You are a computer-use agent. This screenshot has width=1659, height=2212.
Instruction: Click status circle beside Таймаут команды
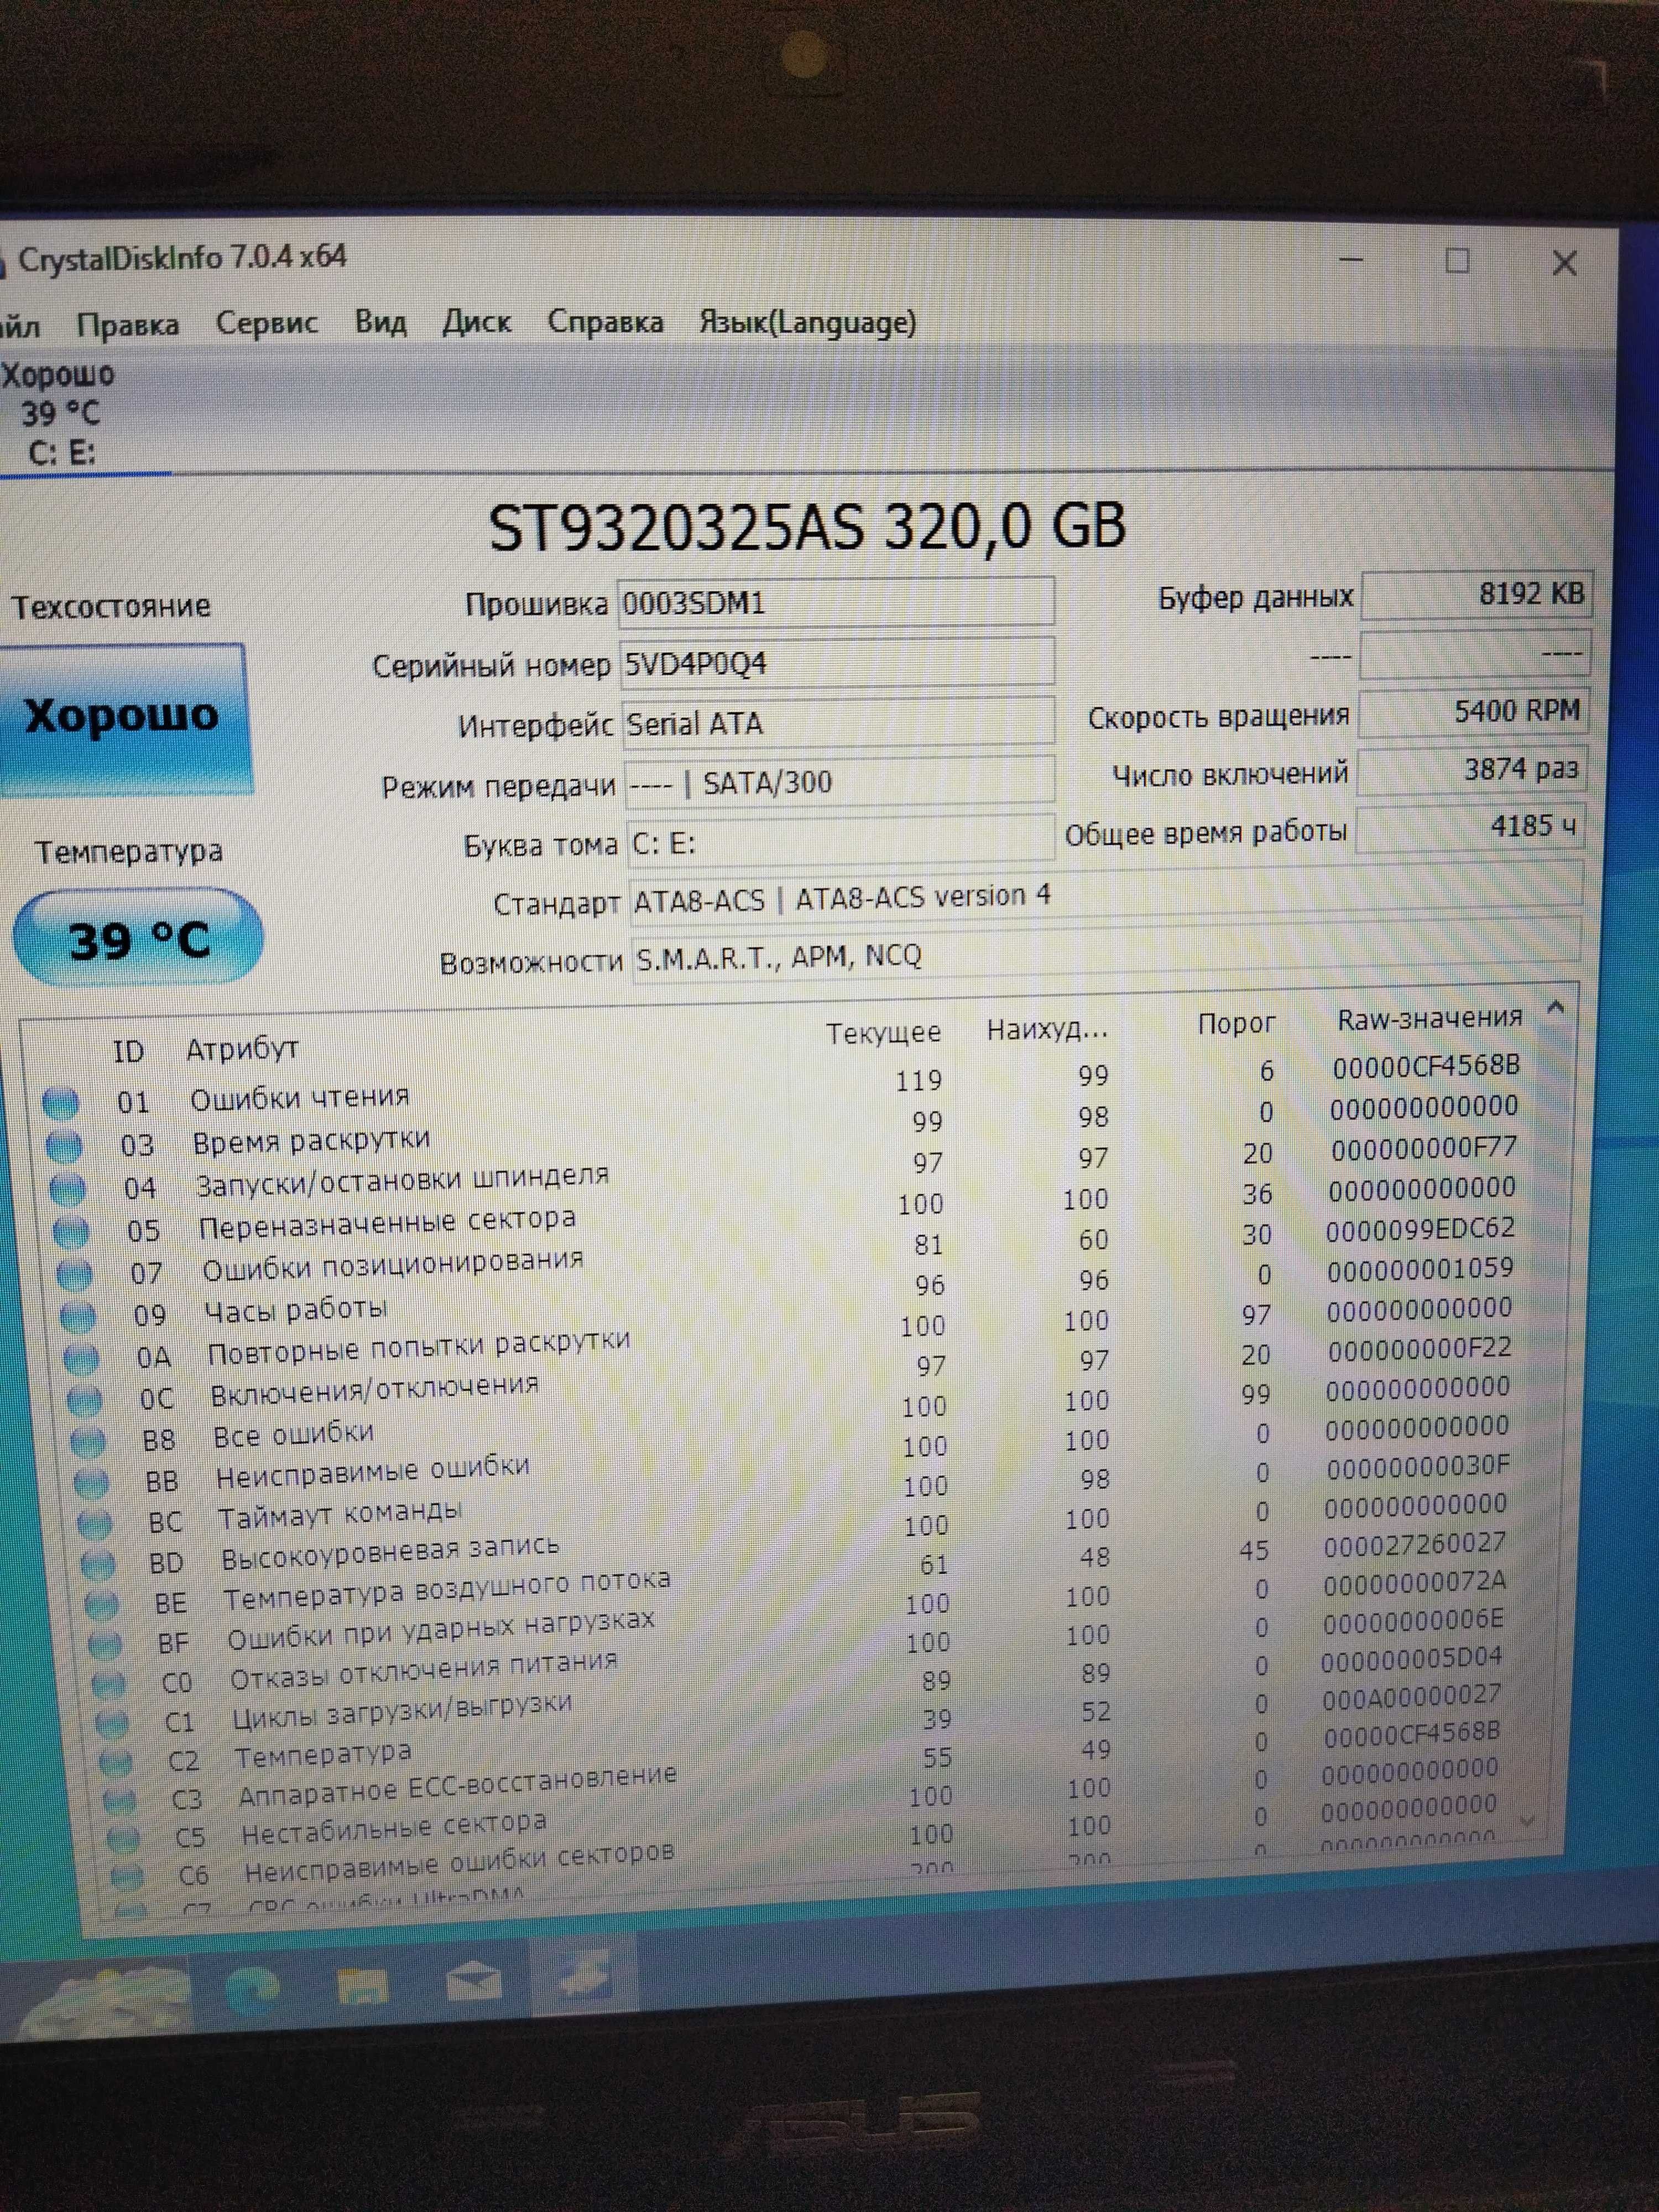pyautogui.click(x=95, y=1523)
